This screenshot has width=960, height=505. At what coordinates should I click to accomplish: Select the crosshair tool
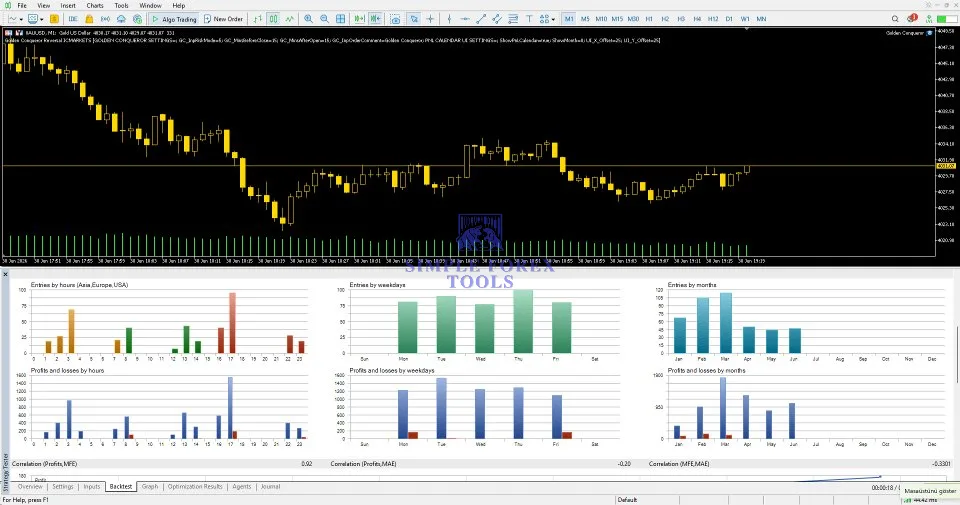pos(430,19)
